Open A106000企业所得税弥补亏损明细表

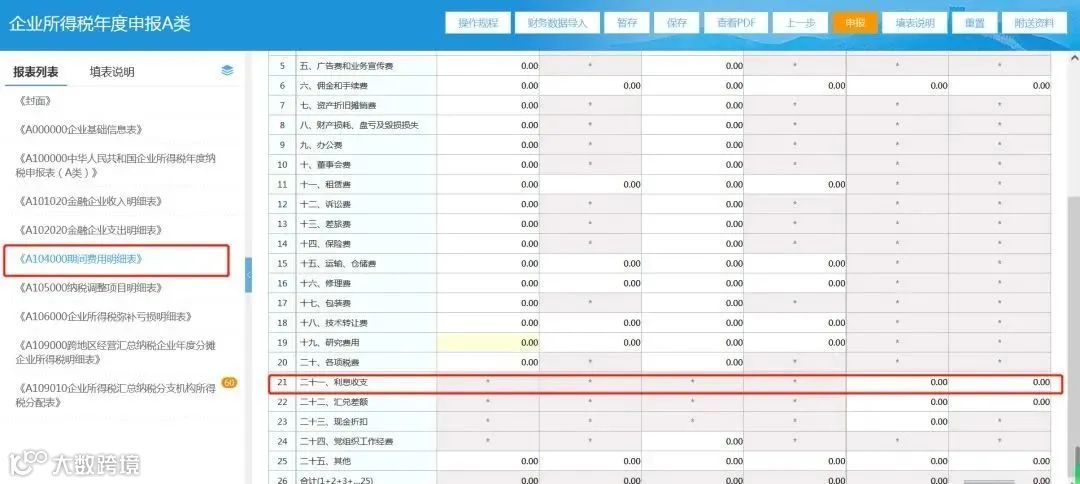point(103,317)
